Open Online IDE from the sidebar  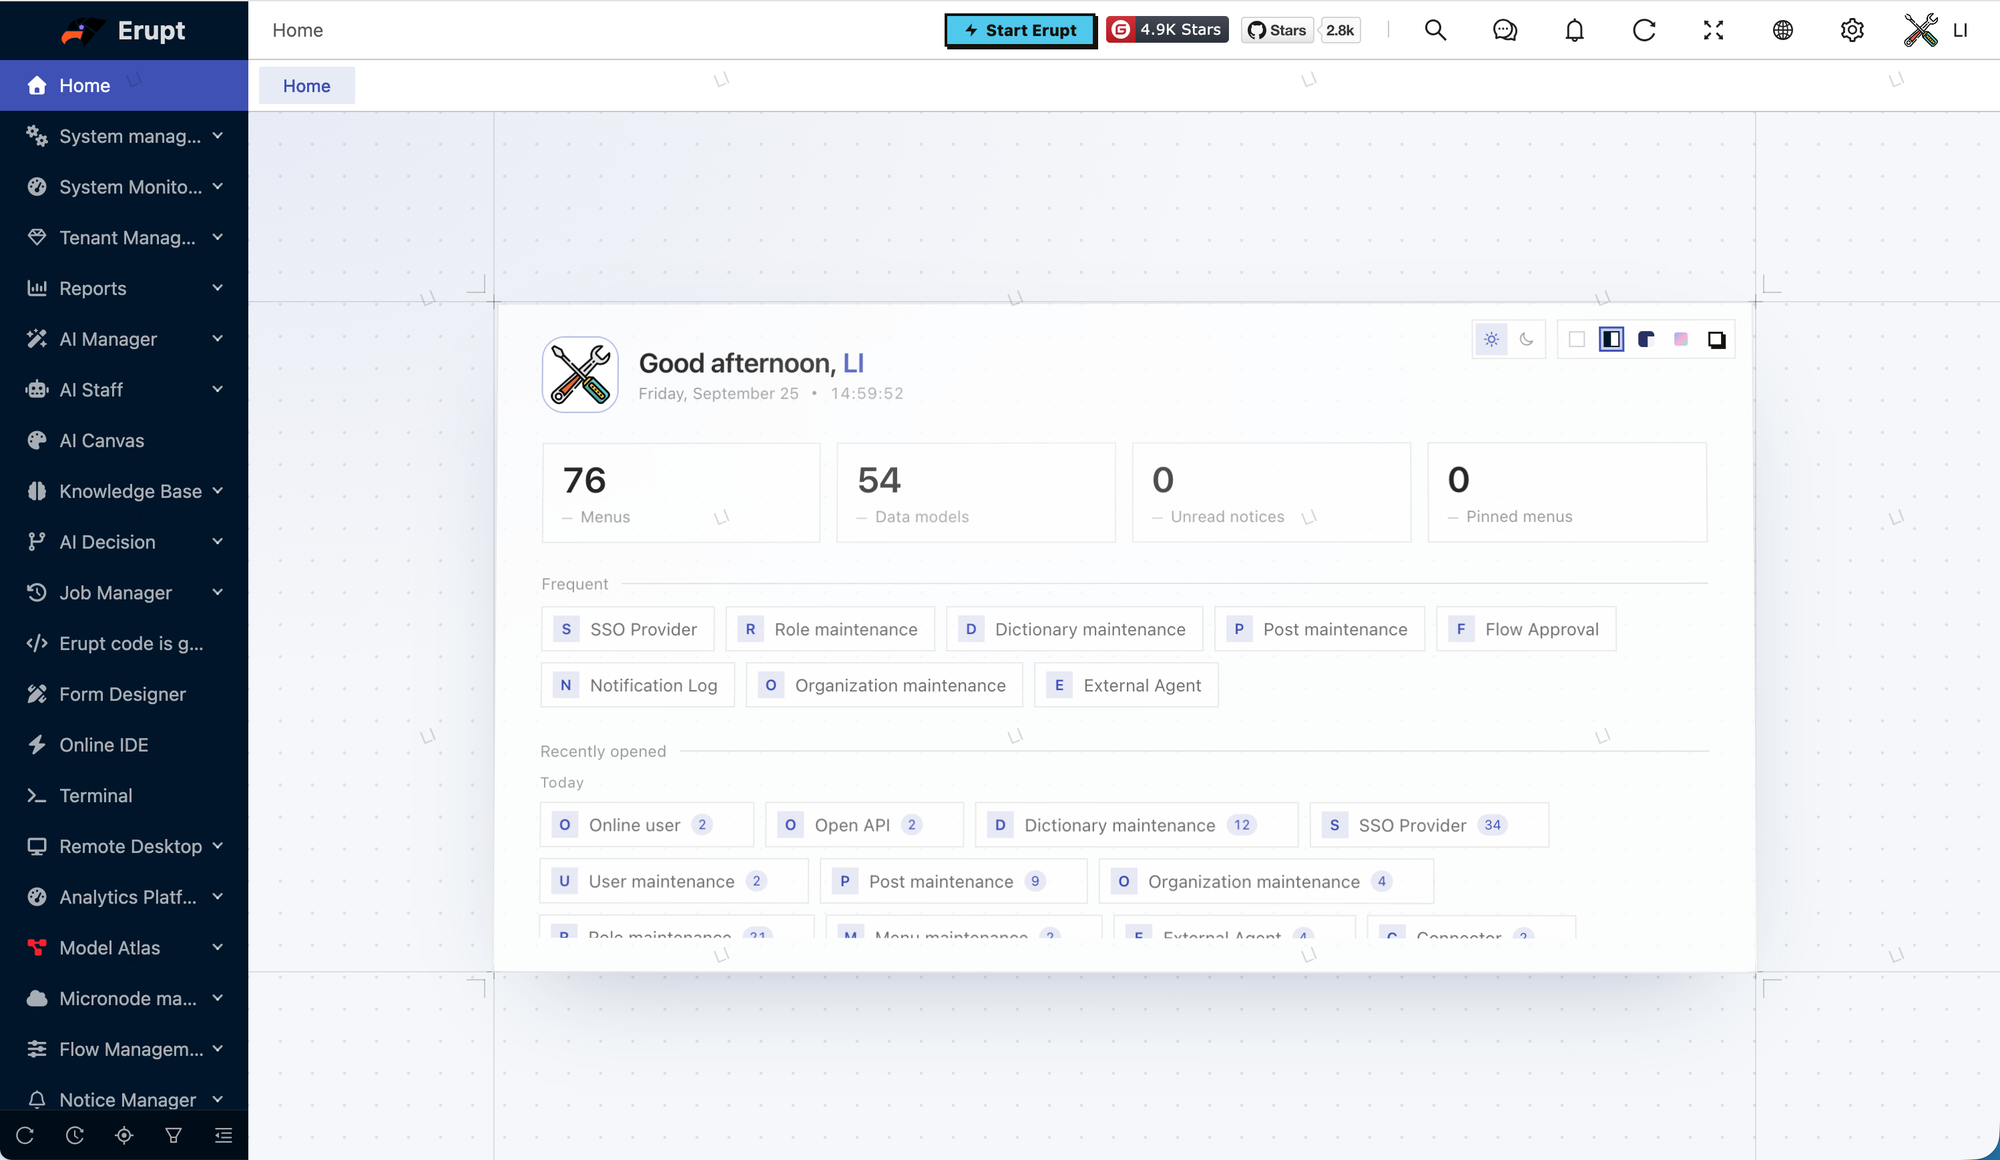pos(124,745)
